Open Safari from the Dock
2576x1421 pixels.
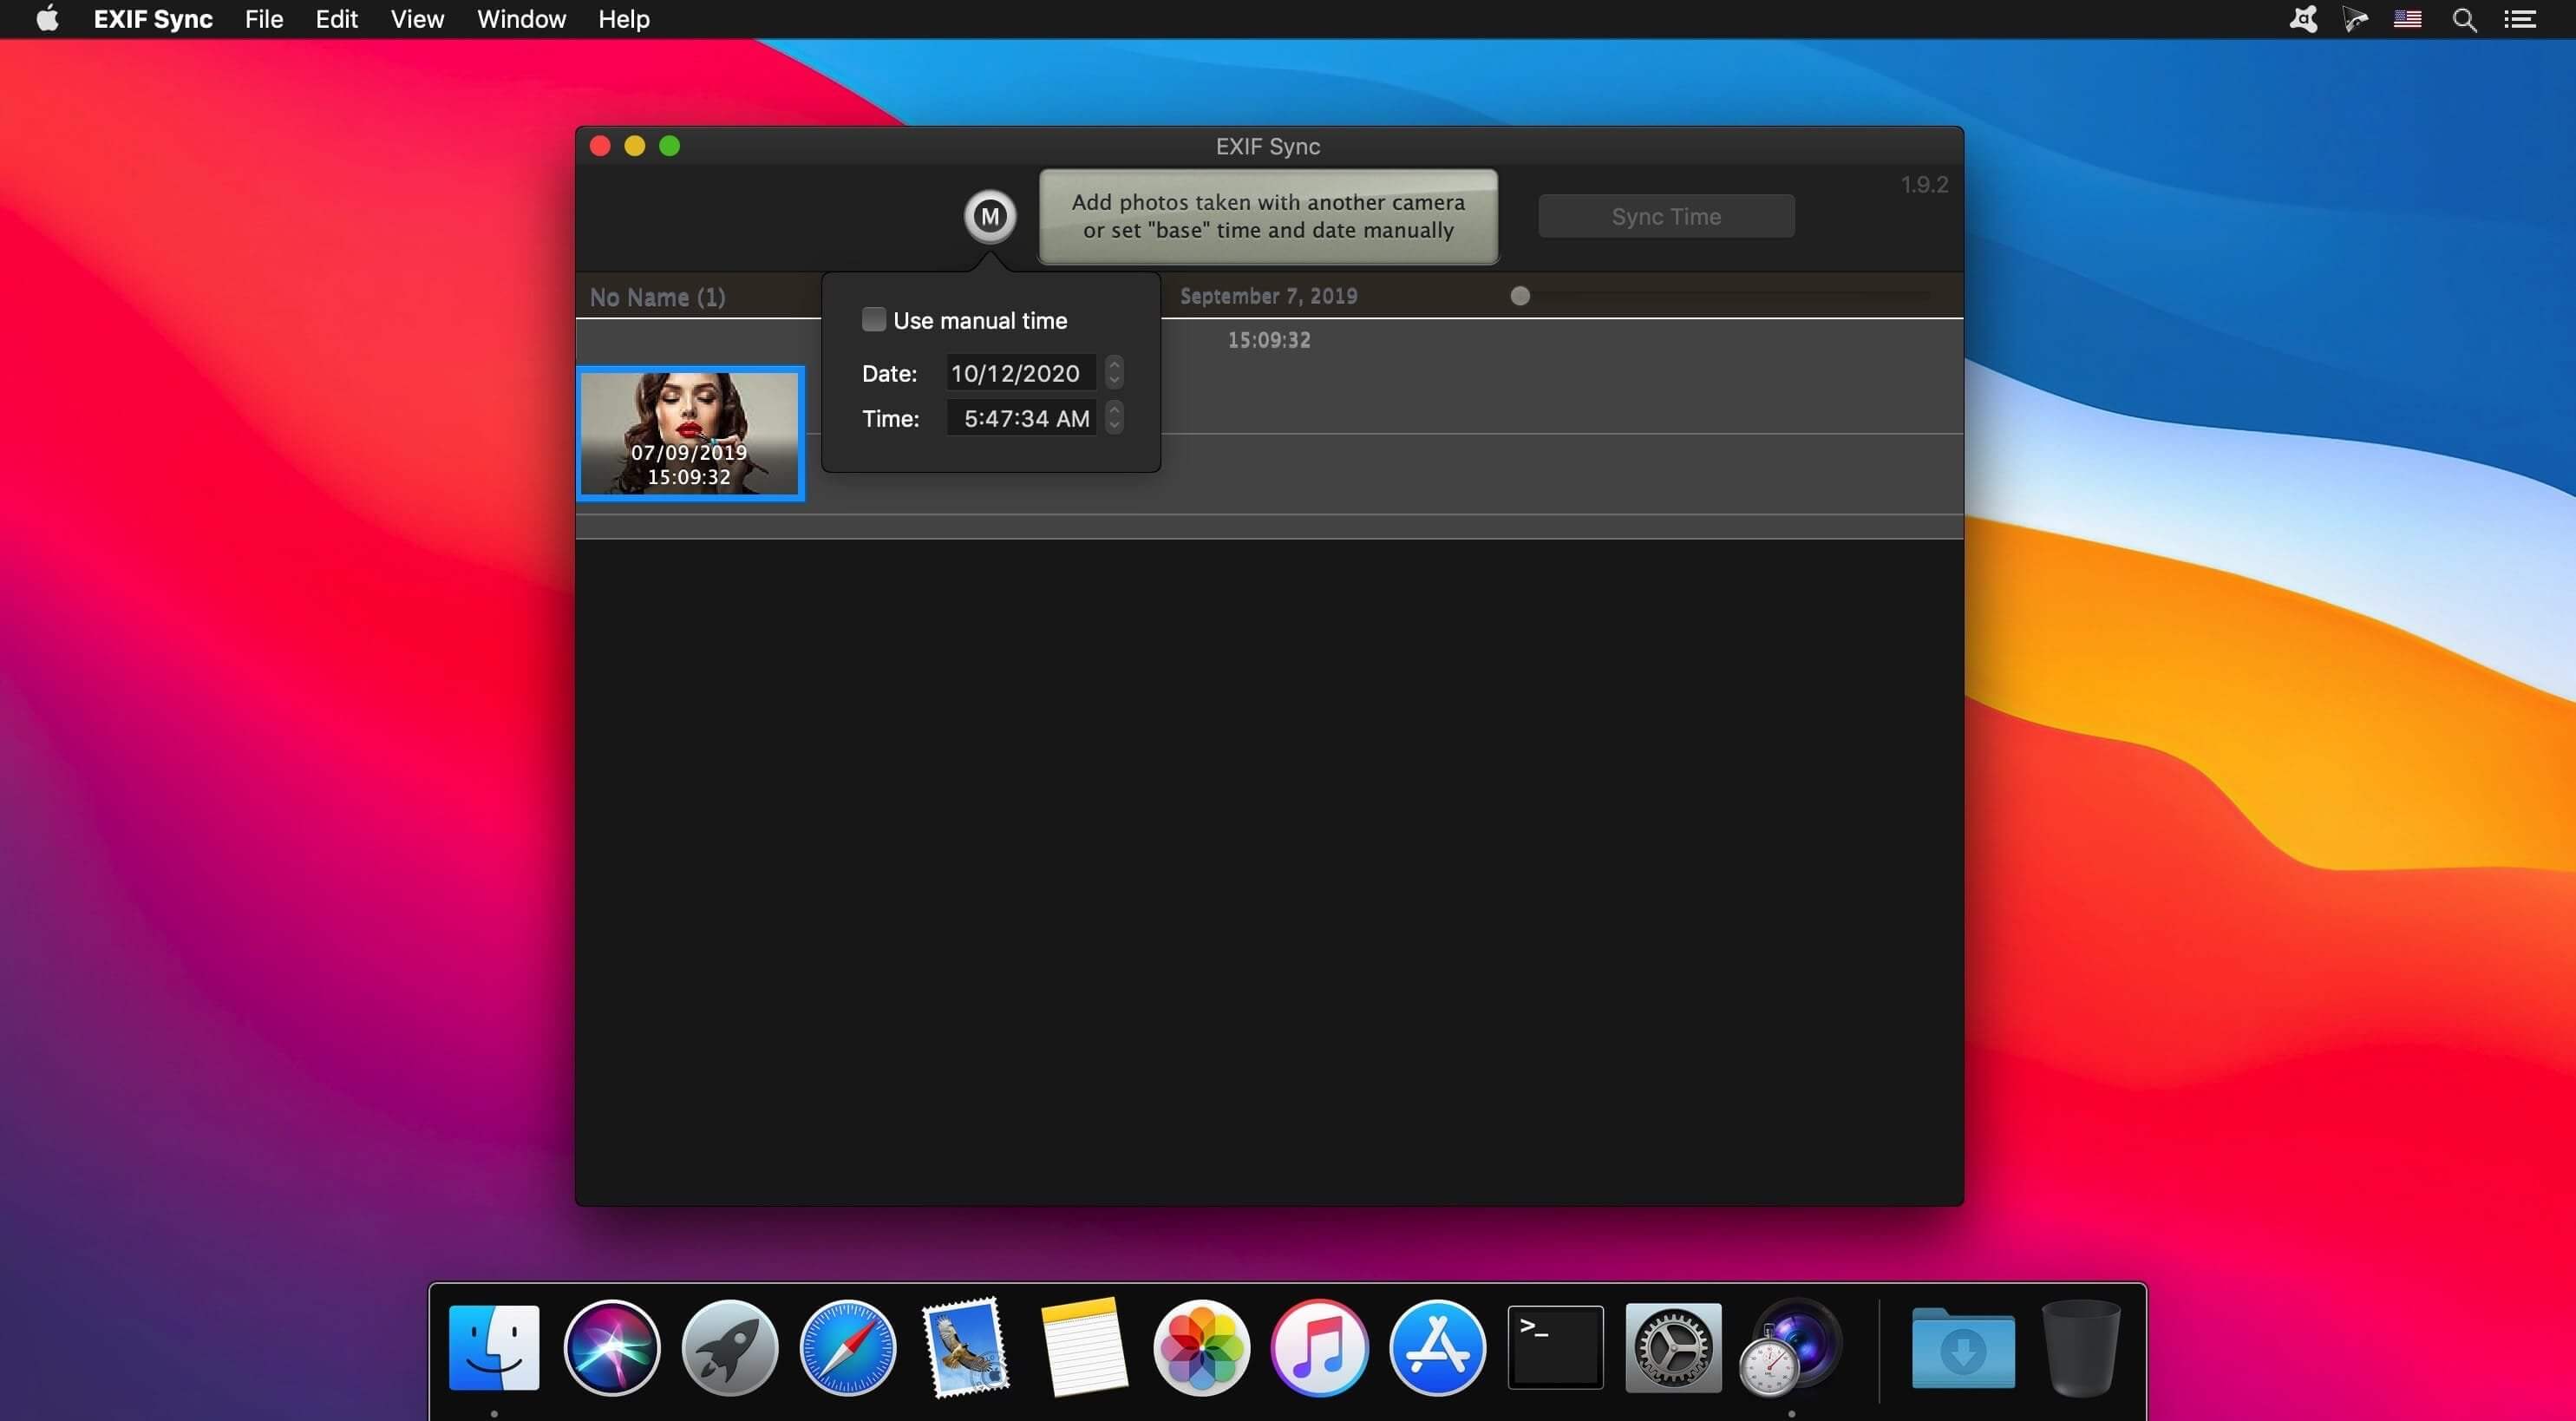click(847, 1347)
